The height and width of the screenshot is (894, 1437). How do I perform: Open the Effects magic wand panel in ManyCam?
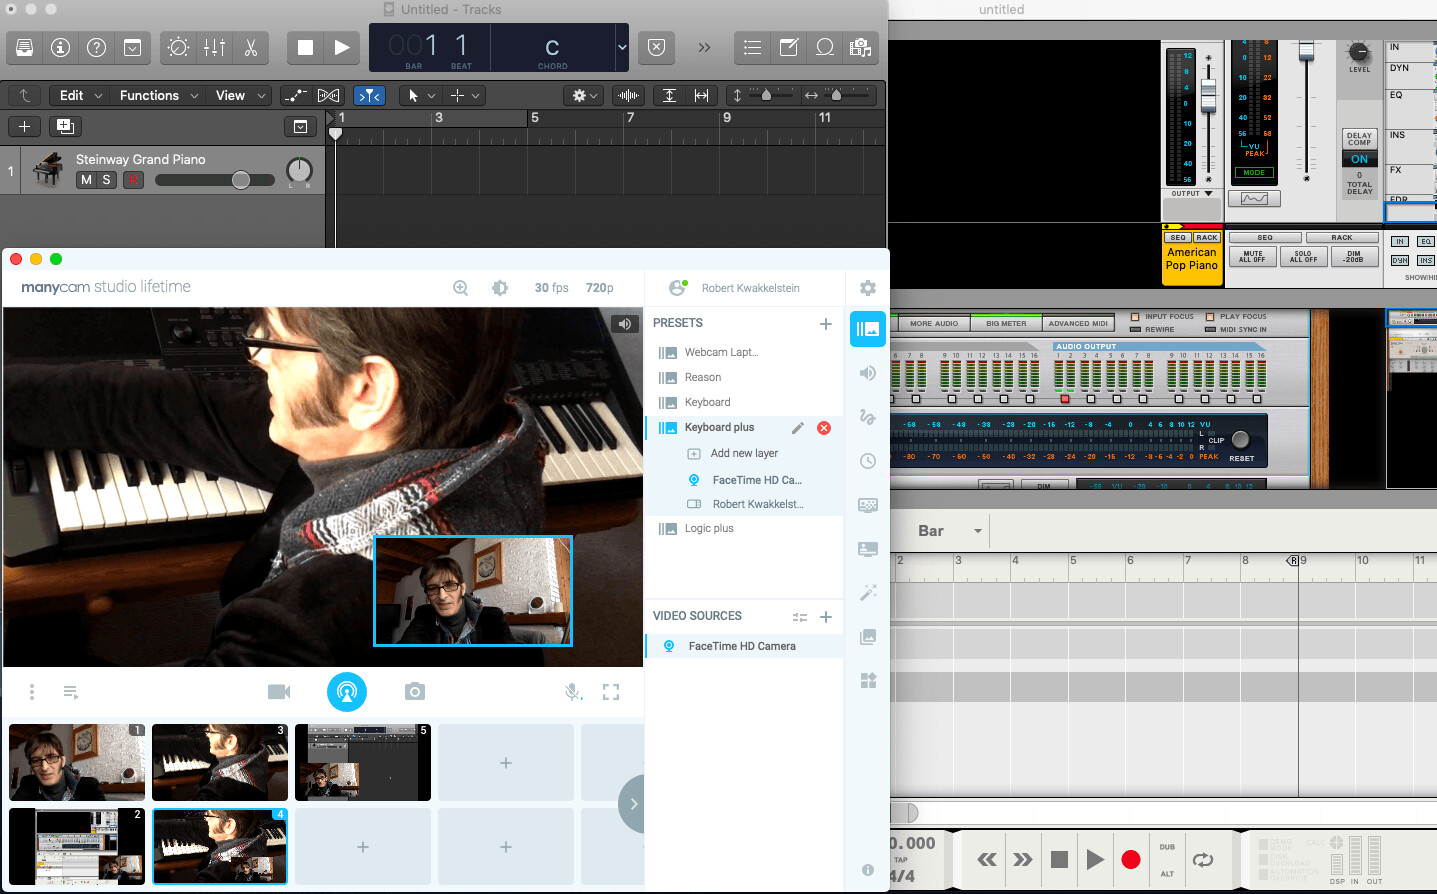(x=868, y=593)
